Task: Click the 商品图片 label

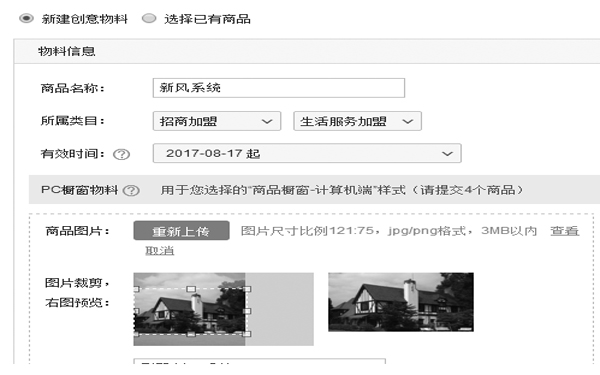Action: point(78,231)
